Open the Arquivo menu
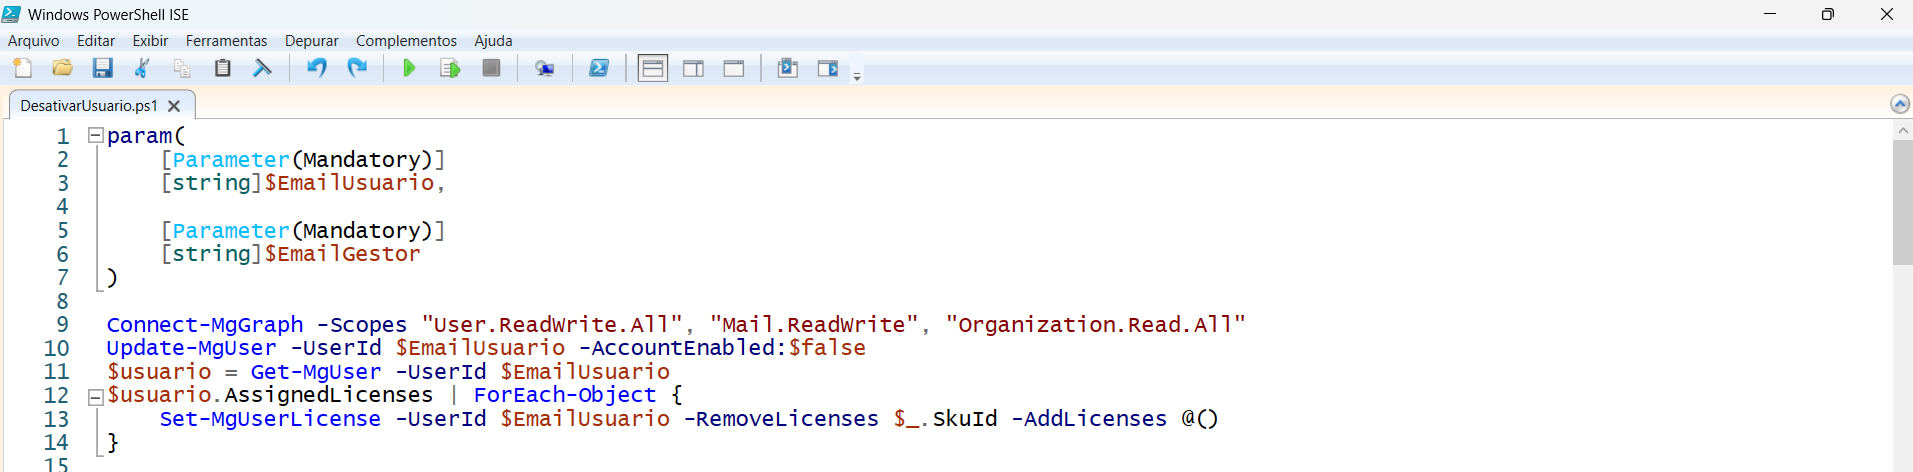This screenshot has height=472, width=1913. coord(34,41)
